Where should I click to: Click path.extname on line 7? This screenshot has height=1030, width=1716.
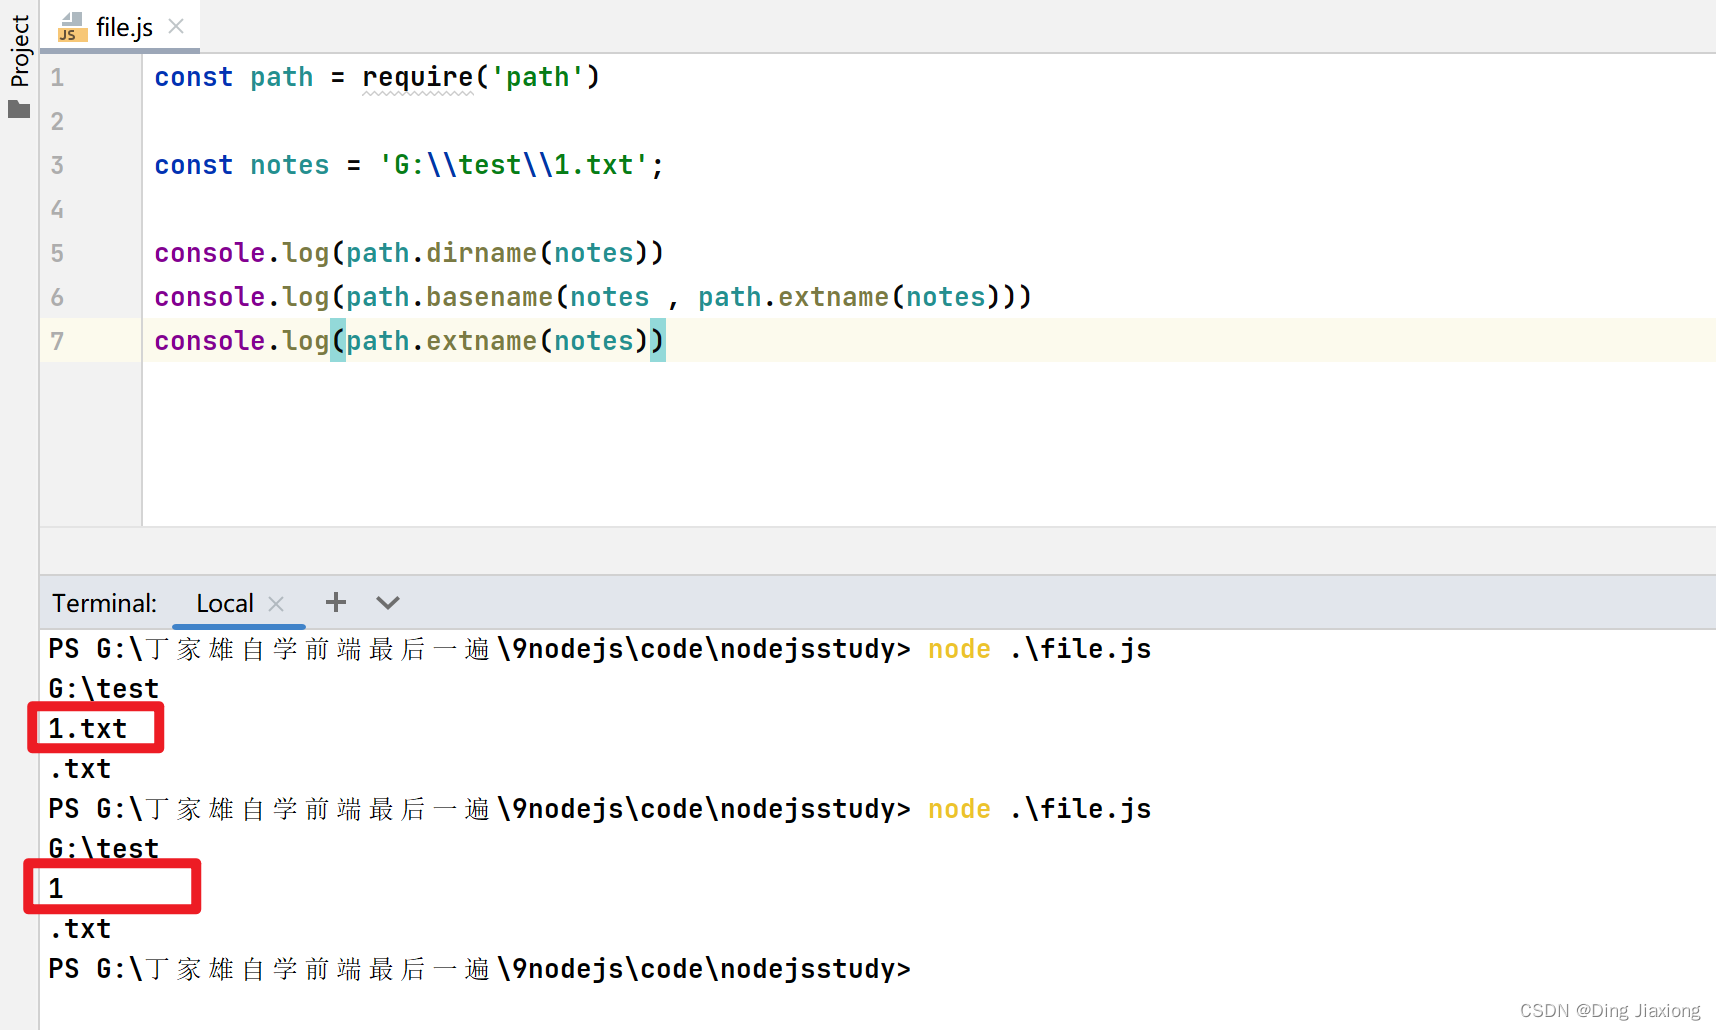[442, 341]
